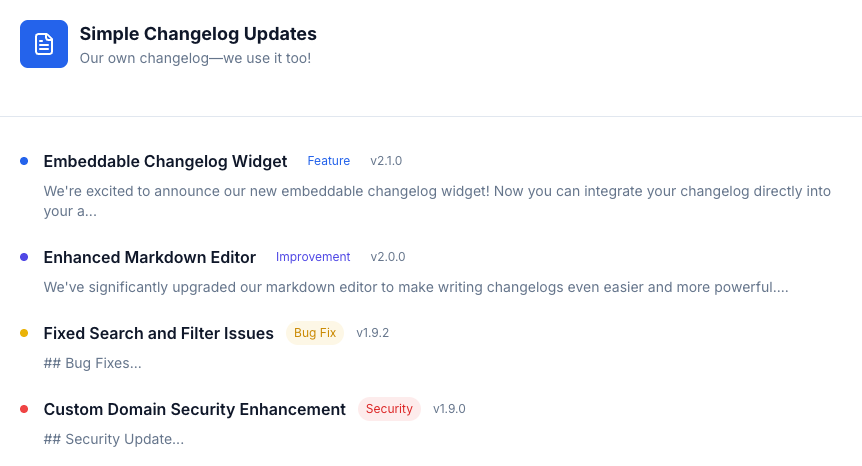Select the Bug Fix tag badge
Screen dimensions: 862x466
[x=315, y=333]
